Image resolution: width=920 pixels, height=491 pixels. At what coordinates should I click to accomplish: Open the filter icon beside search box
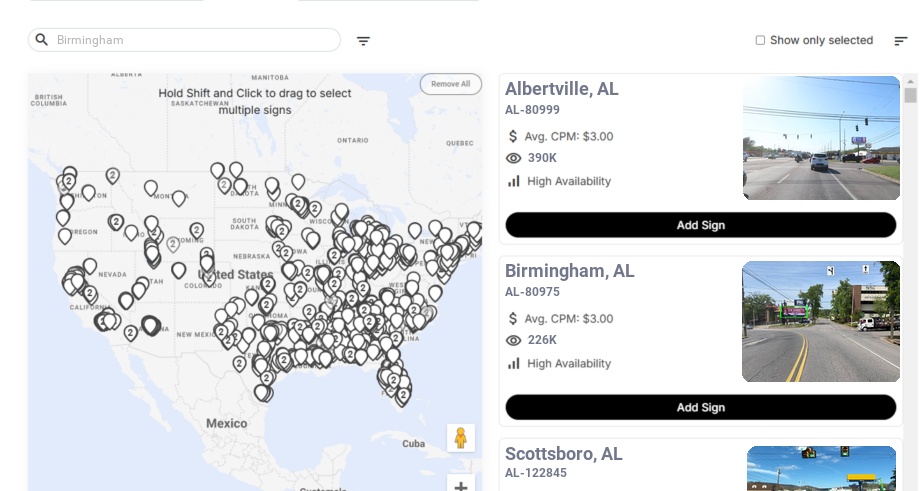[363, 41]
